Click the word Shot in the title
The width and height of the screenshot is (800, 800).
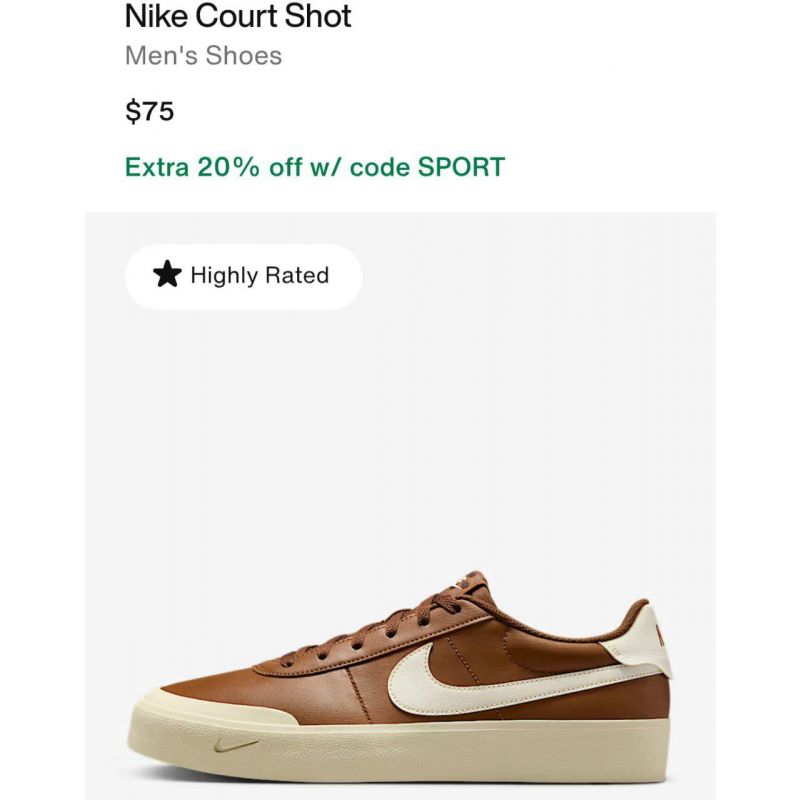click(318, 16)
